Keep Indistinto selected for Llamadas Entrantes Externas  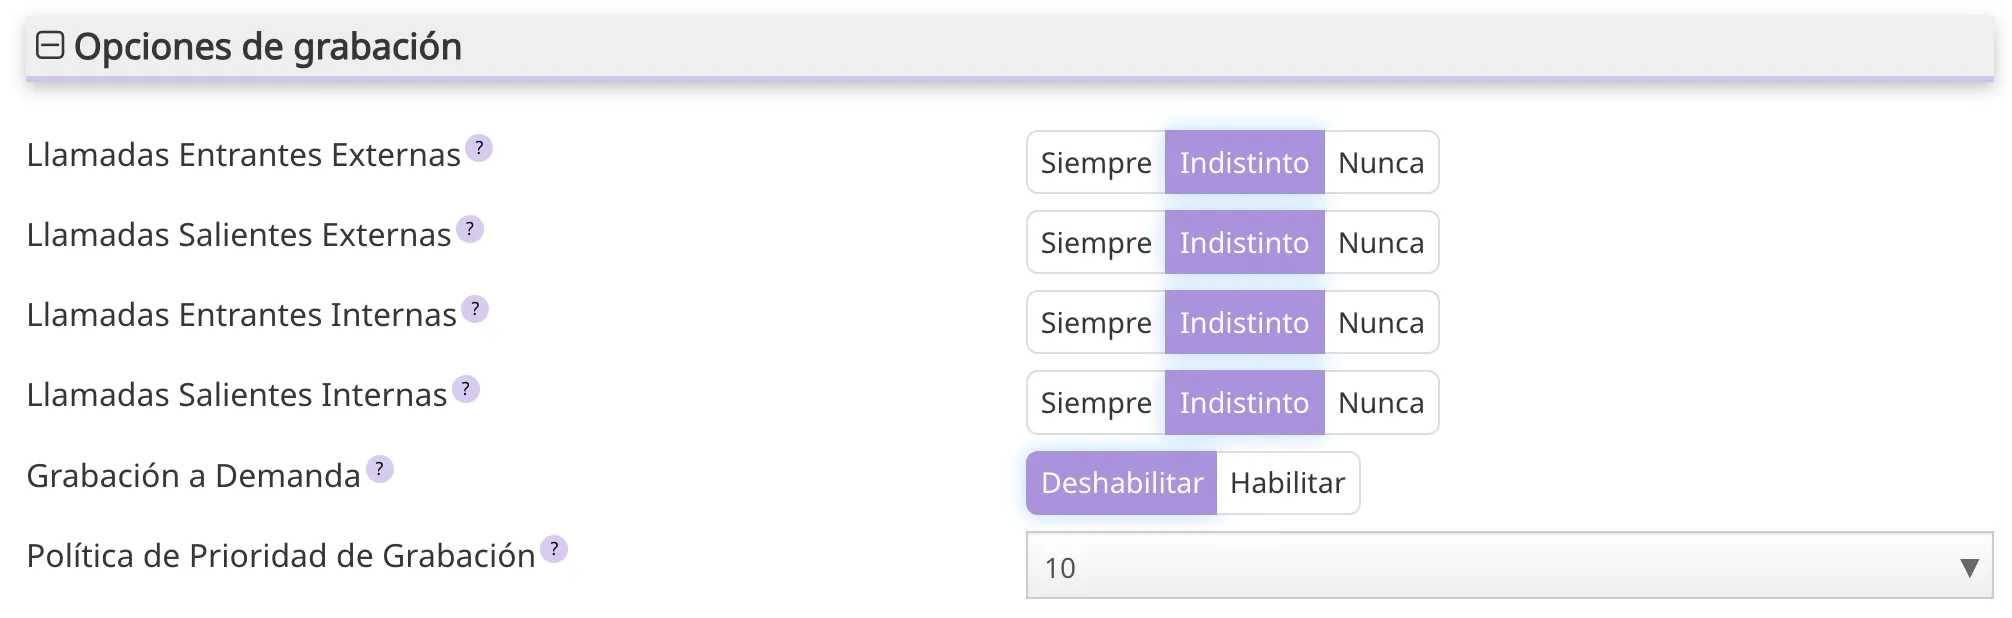(1244, 162)
